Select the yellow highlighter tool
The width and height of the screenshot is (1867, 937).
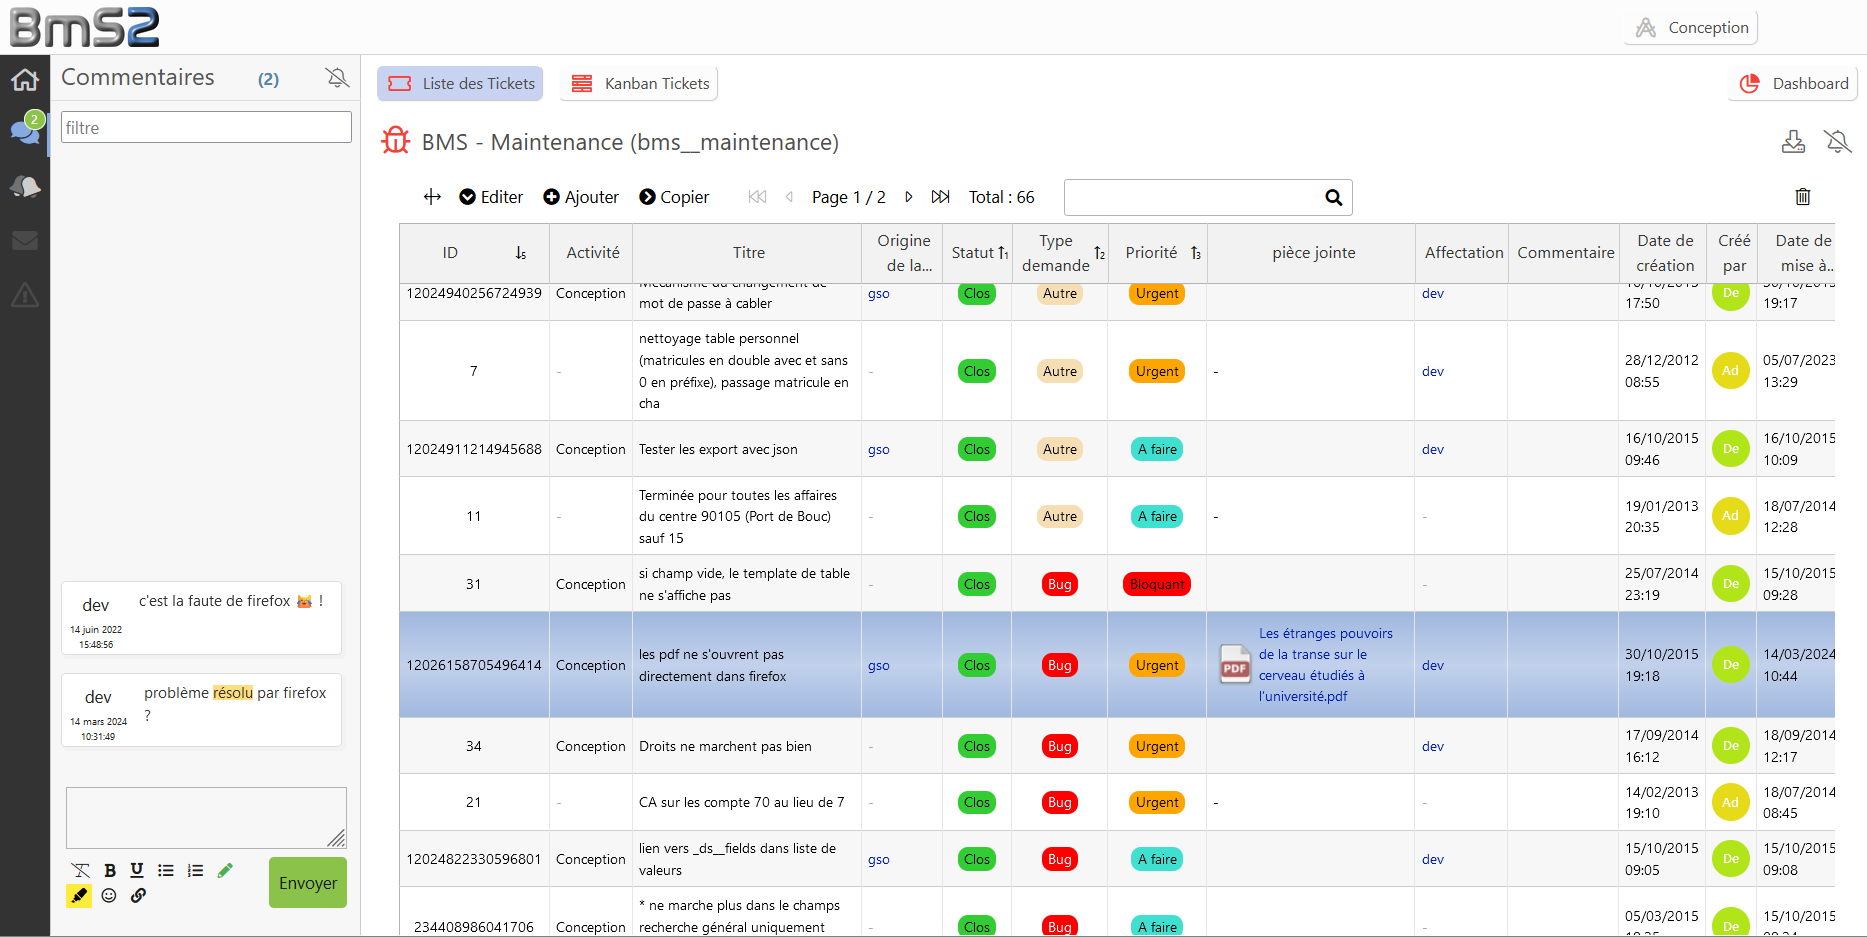pos(79,896)
